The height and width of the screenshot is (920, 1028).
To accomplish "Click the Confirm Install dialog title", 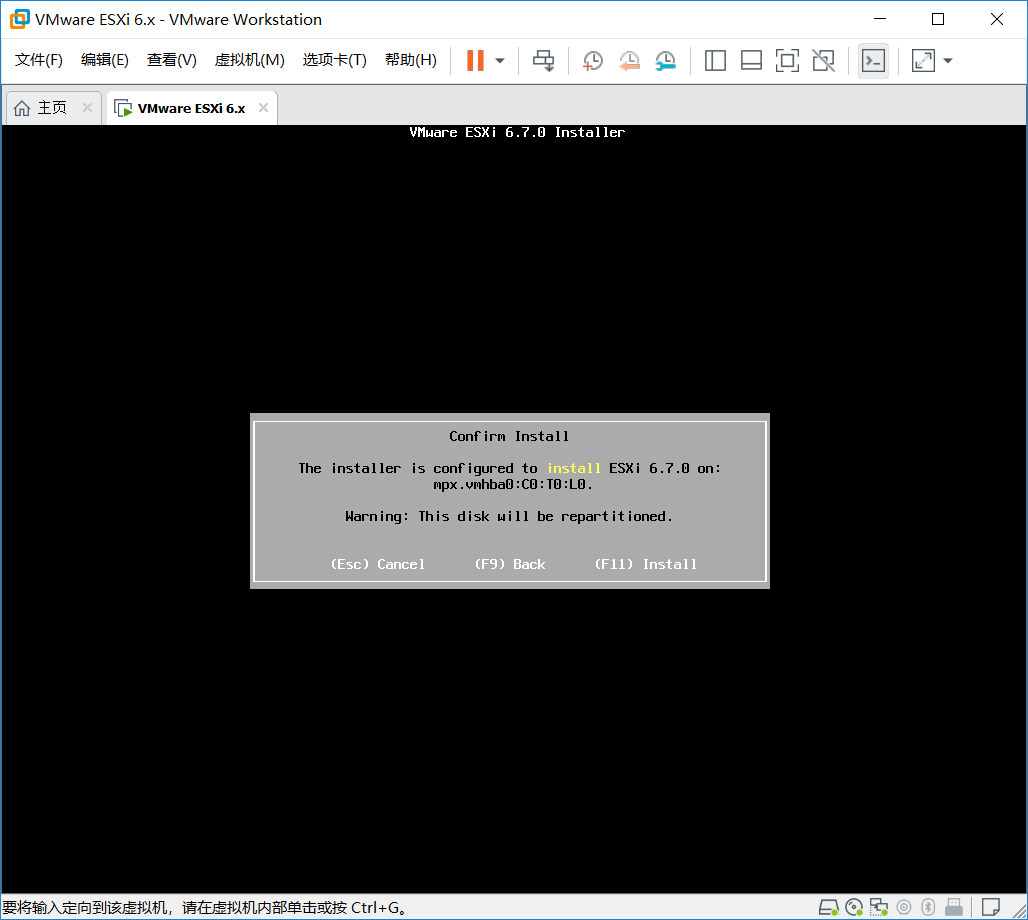I will [509, 436].
